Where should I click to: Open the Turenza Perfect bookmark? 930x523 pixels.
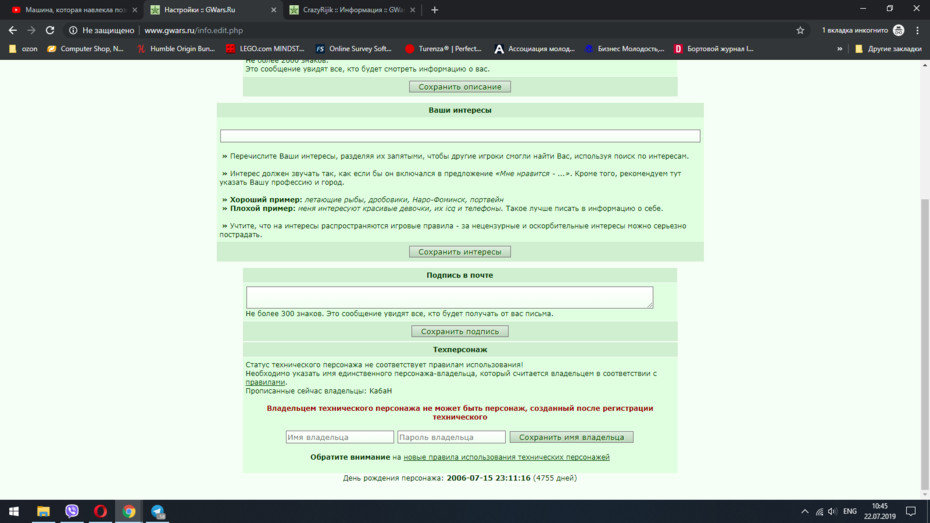pyautogui.click(x=443, y=49)
